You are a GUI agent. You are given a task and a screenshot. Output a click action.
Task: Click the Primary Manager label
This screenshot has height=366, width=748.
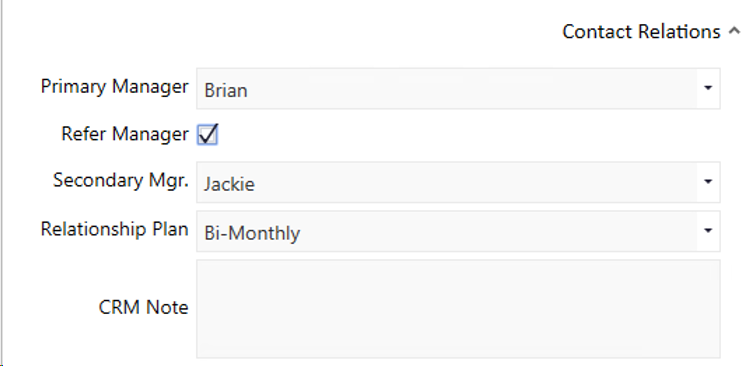[x=114, y=87]
